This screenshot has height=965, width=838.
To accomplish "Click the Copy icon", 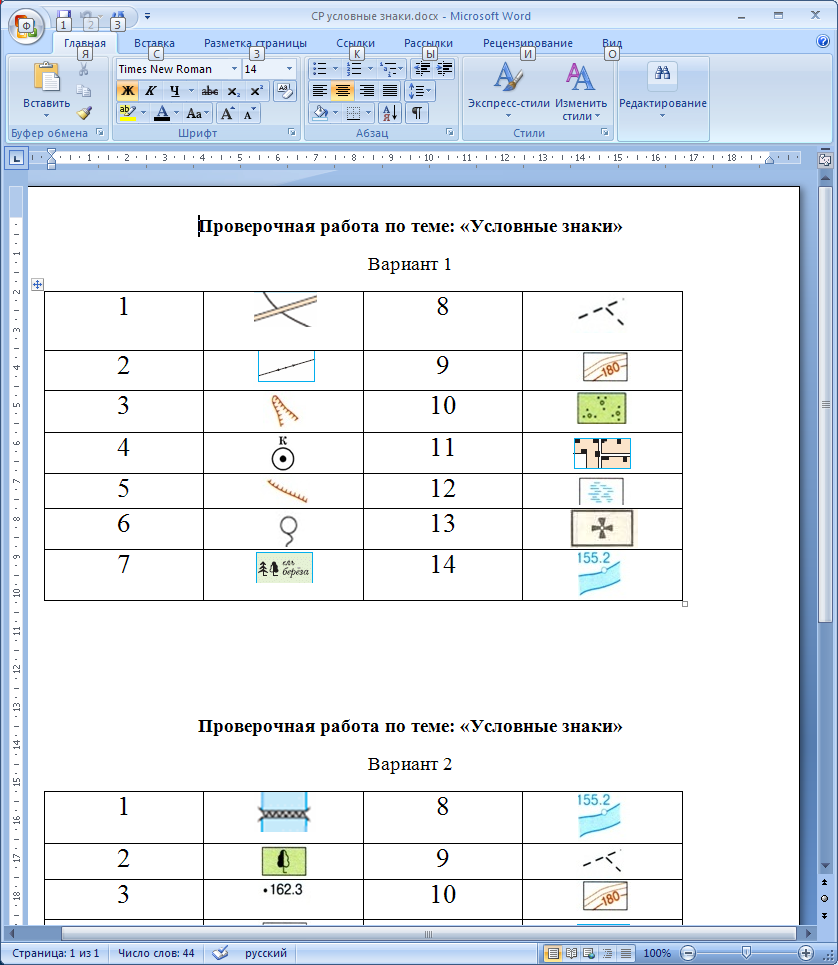I will point(84,91).
